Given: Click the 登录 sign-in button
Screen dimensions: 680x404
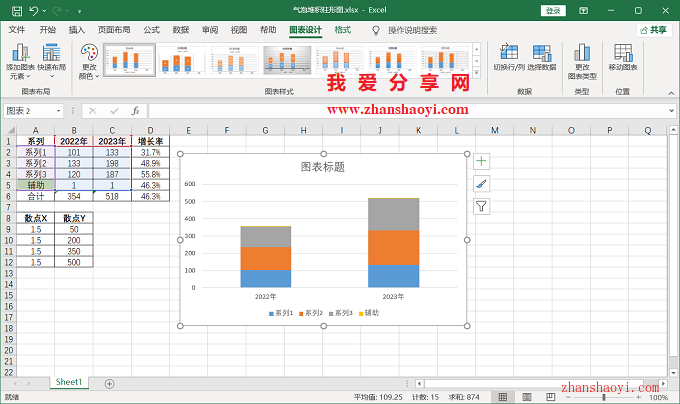Looking at the screenshot, I should (553, 10).
